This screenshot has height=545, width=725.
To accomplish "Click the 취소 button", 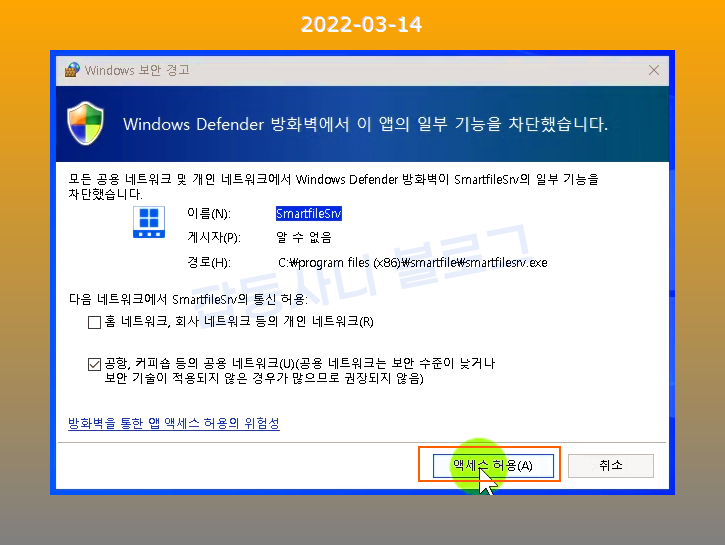I will pyautogui.click(x=610, y=465).
